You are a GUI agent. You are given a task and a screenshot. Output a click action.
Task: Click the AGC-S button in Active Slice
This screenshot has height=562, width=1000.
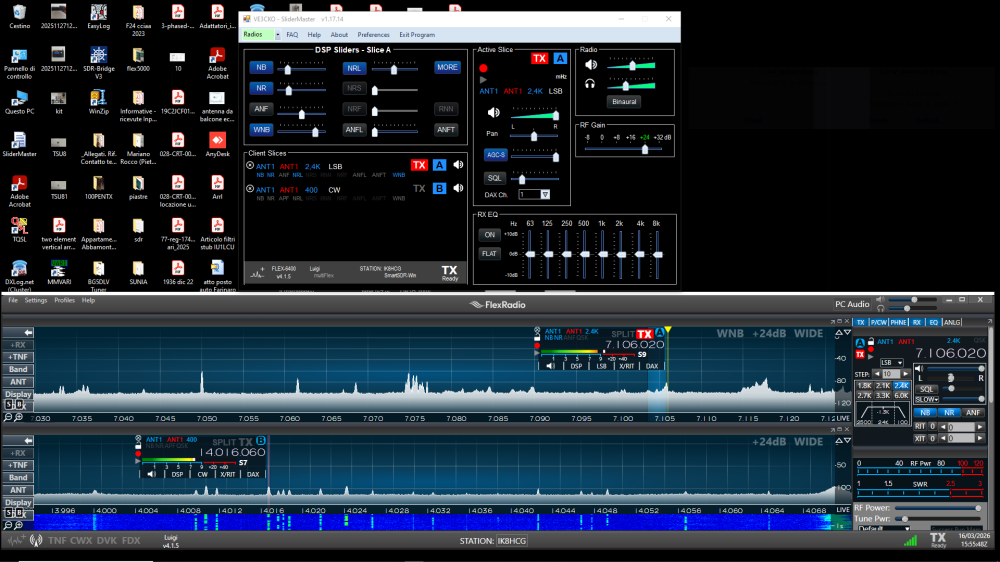point(495,155)
